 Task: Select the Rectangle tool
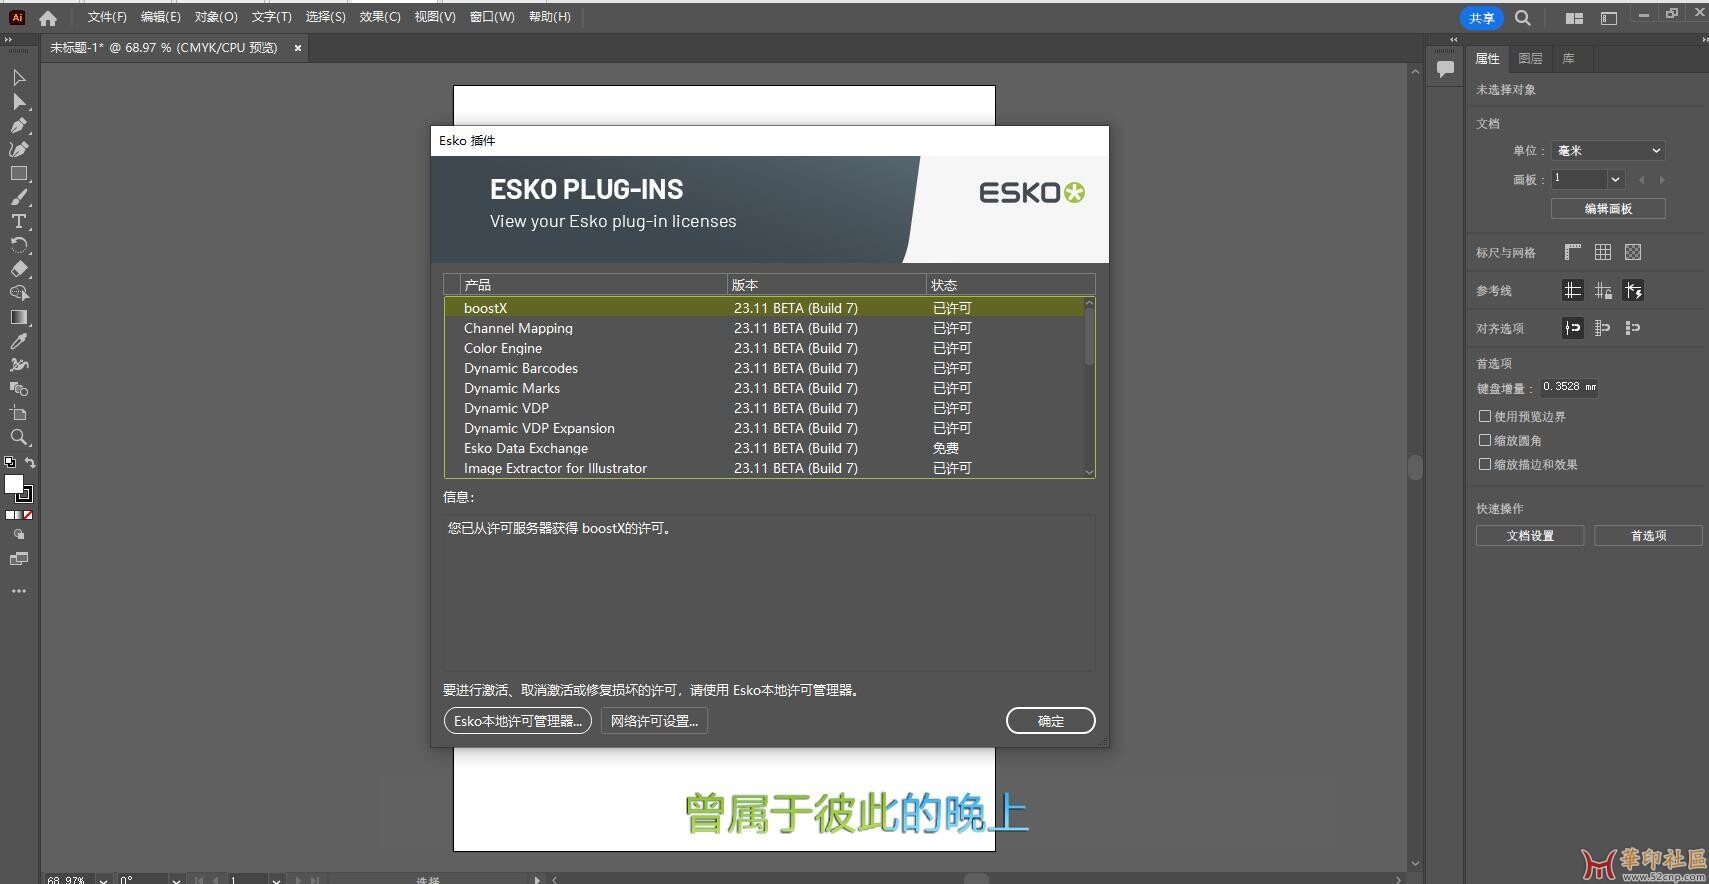coord(19,174)
